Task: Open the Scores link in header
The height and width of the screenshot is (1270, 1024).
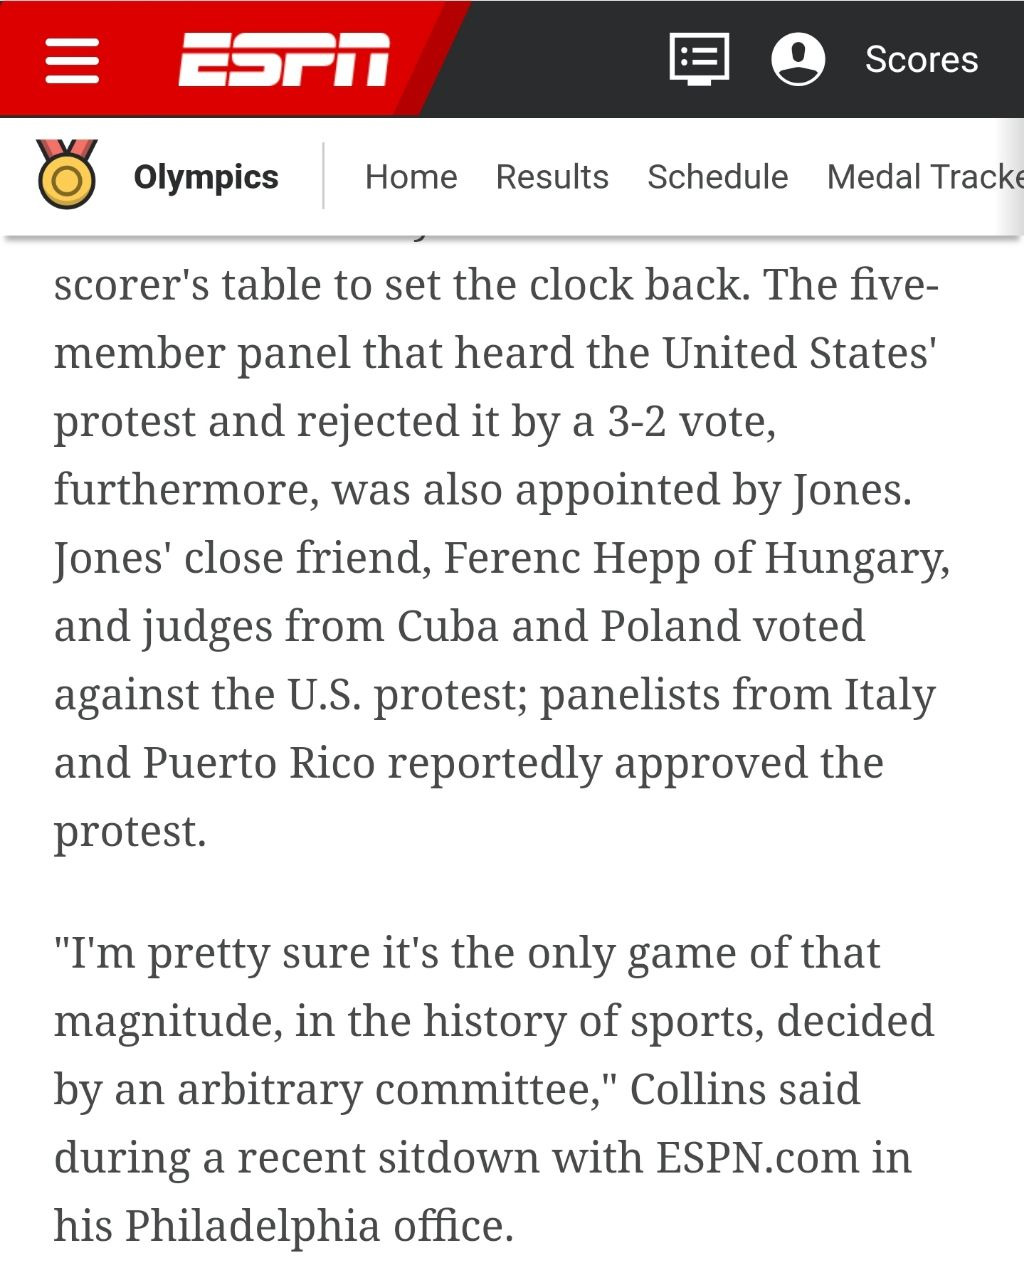Action: coord(921,60)
